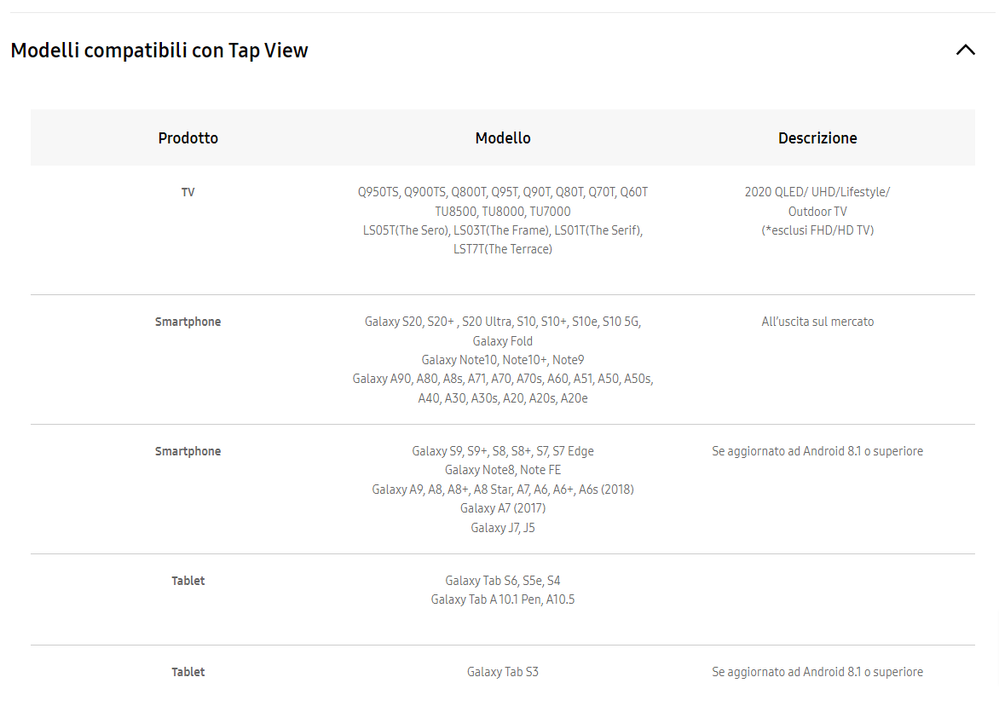
Task: Click the 'Galaxy J7, J5' text
Action: [503, 527]
